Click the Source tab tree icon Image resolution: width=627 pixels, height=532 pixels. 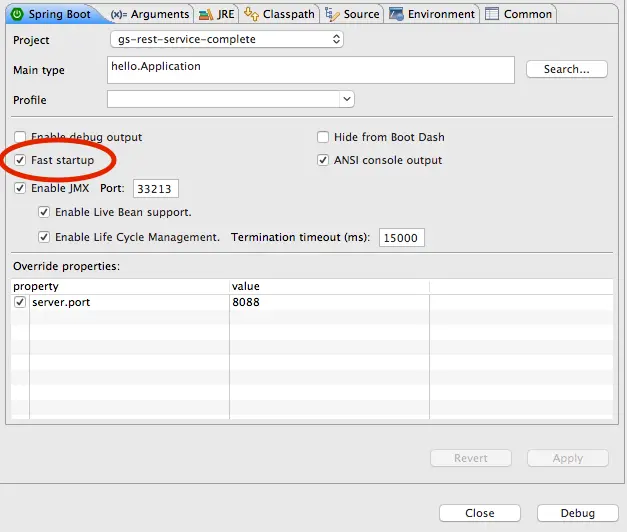click(x=332, y=14)
